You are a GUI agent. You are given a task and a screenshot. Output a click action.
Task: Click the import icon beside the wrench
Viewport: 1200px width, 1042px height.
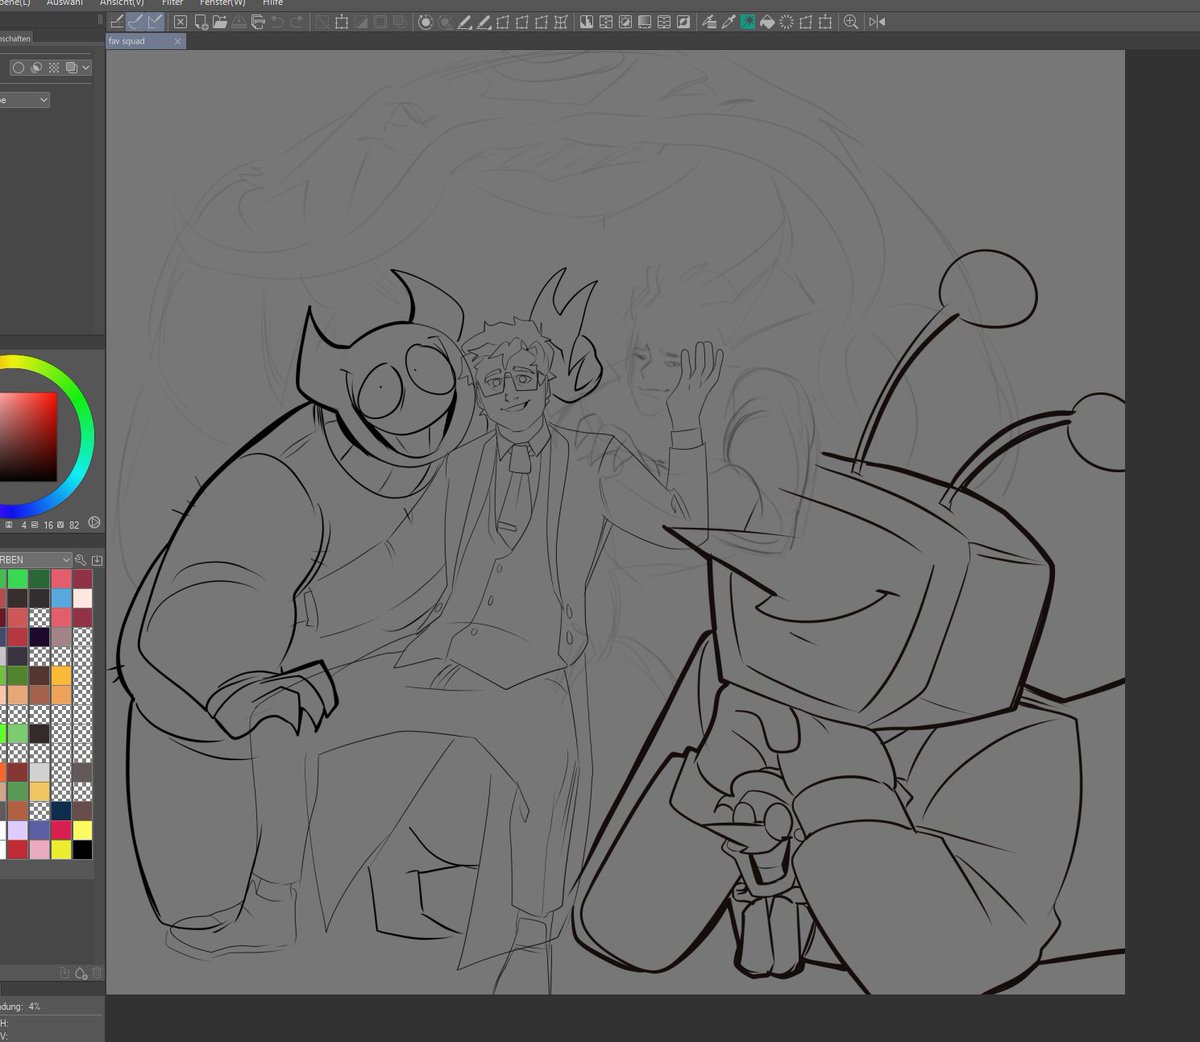click(96, 559)
